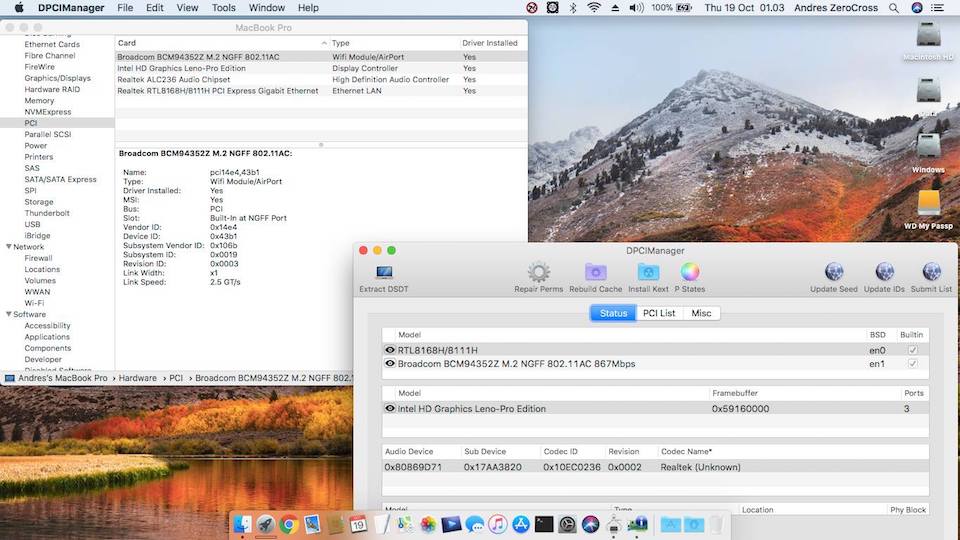Run Repair Perms gear tool
The height and width of the screenshot is (540, 960).
[x=538, y=278]
